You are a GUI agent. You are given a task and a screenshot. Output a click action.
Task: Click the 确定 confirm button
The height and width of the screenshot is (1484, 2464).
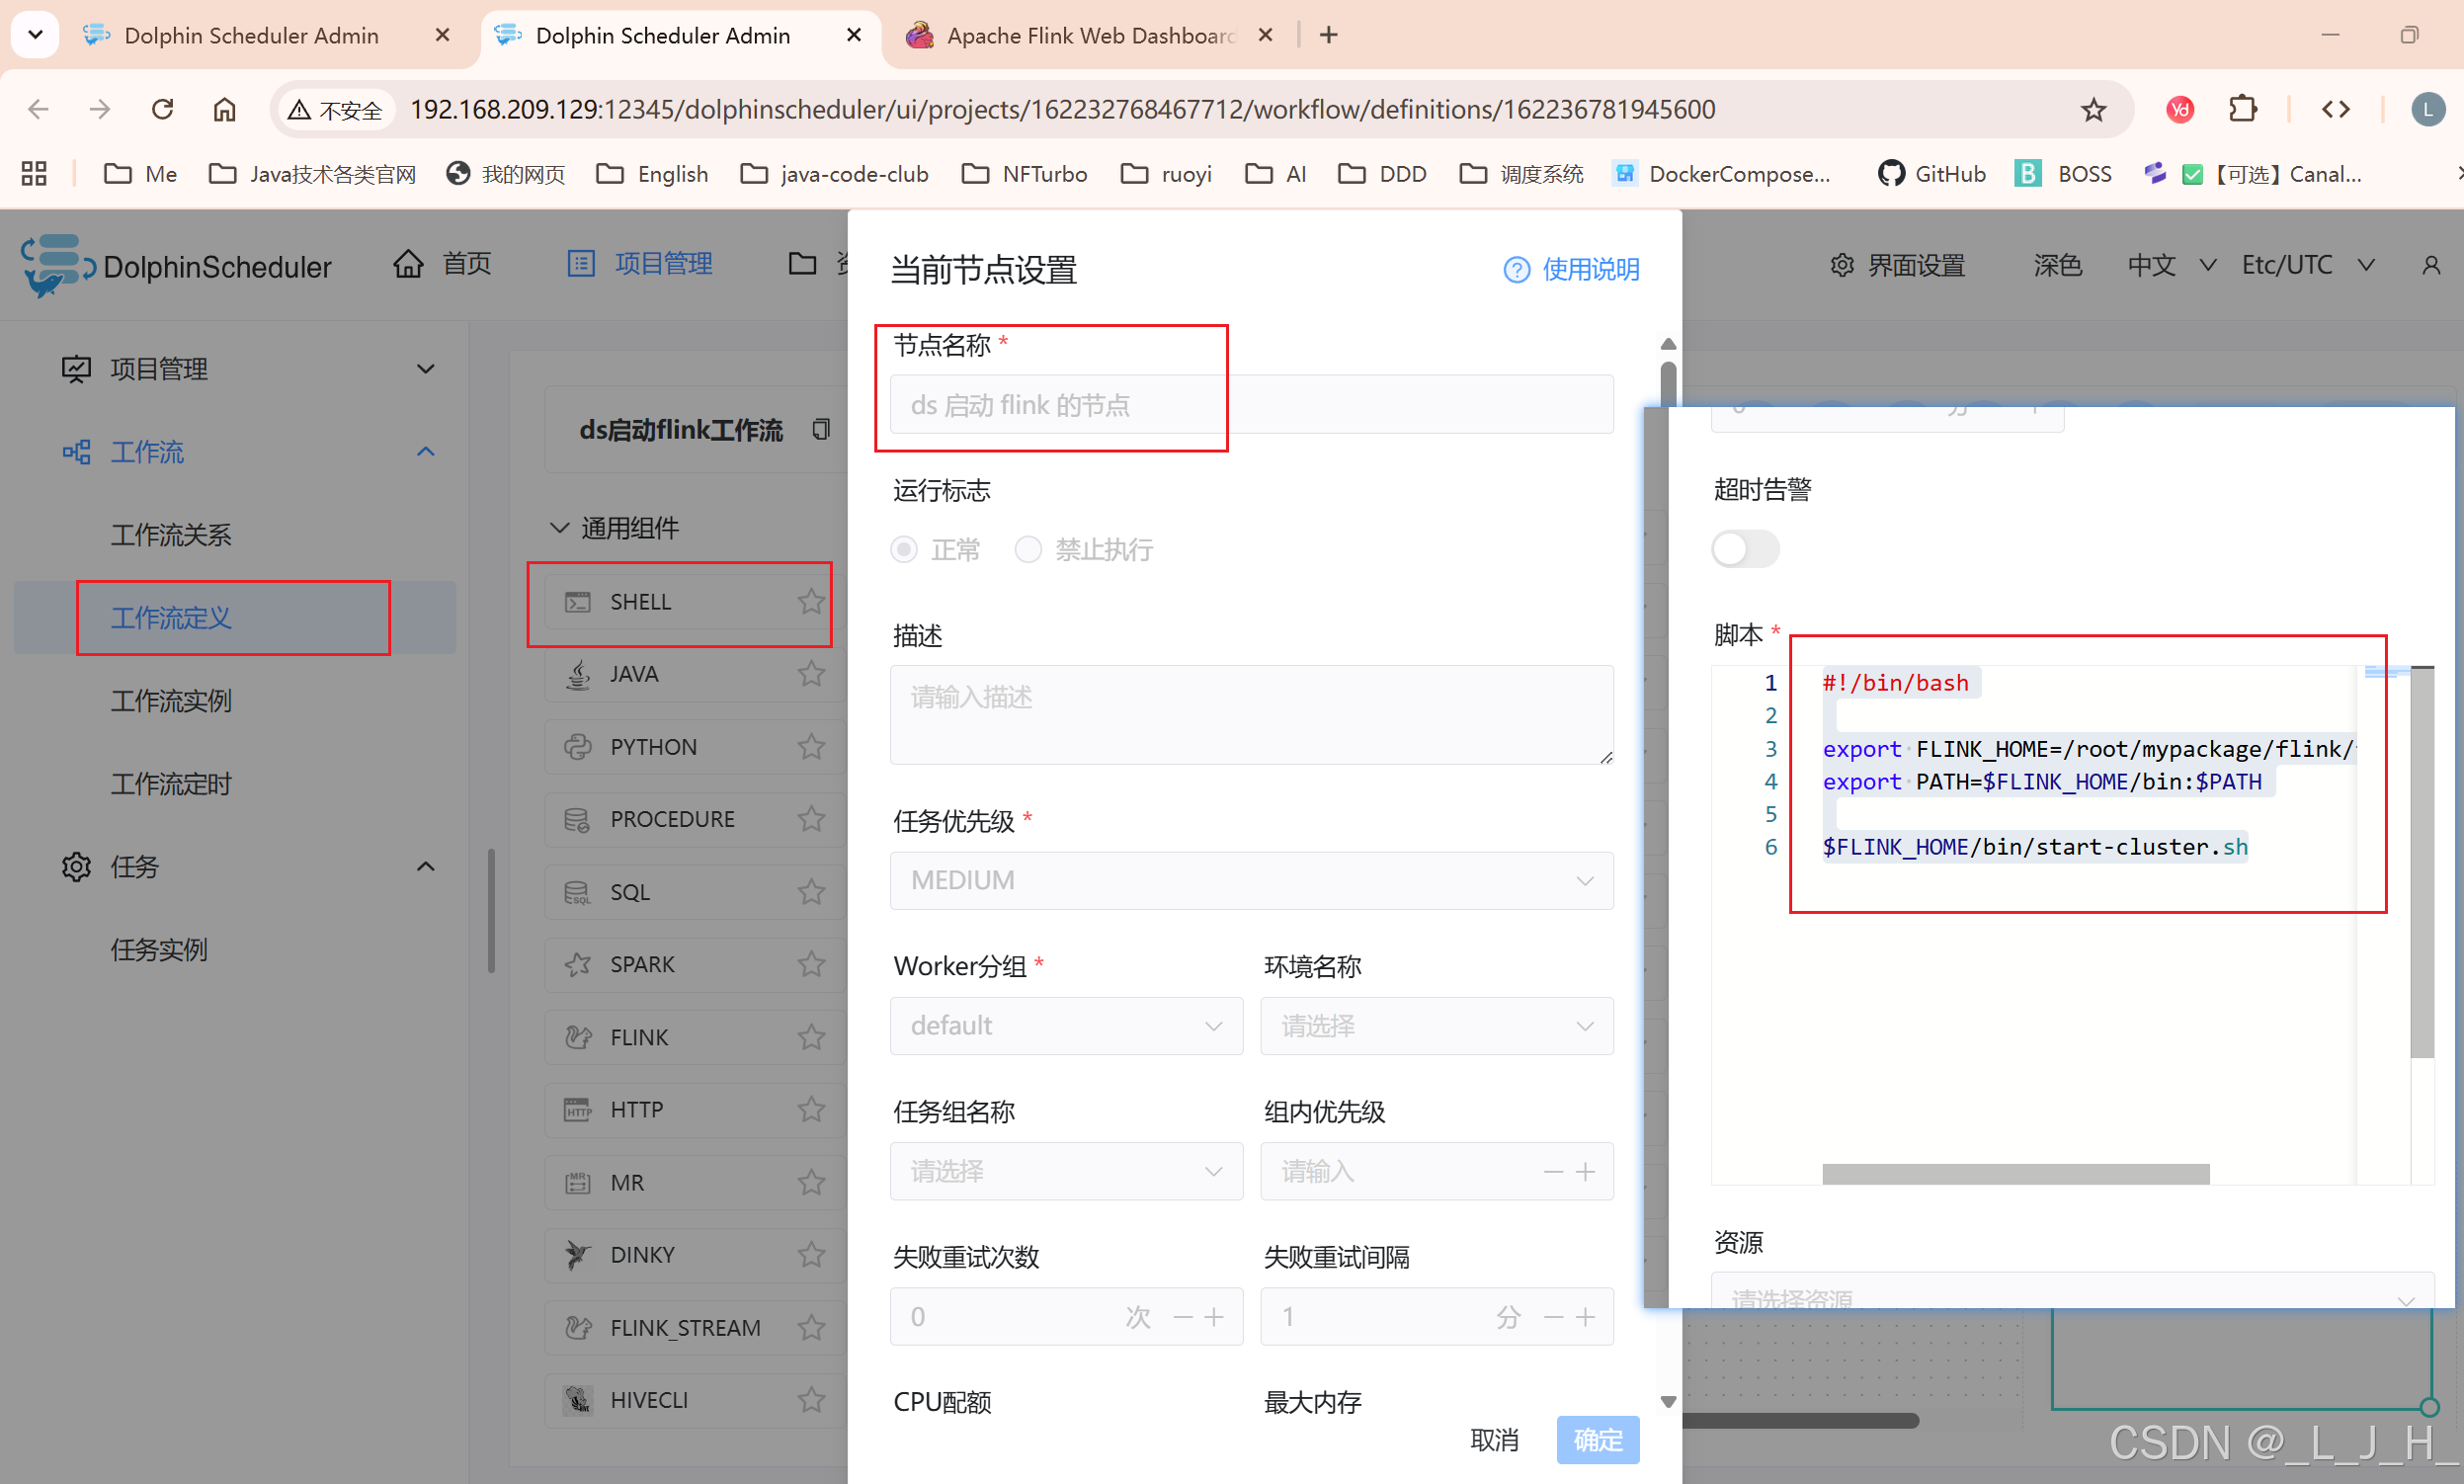coord(1597,1440)
